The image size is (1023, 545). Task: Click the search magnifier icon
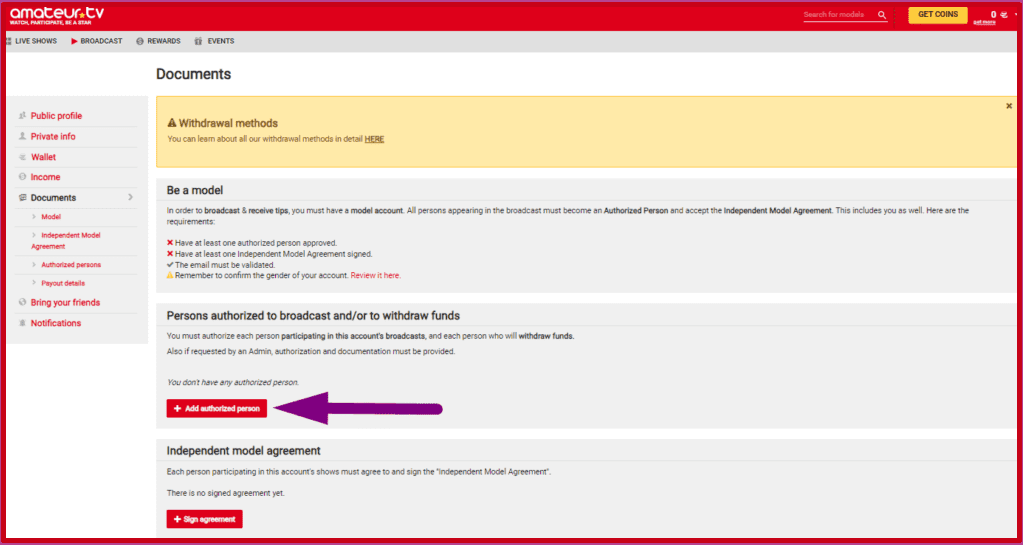click(881, 15)
